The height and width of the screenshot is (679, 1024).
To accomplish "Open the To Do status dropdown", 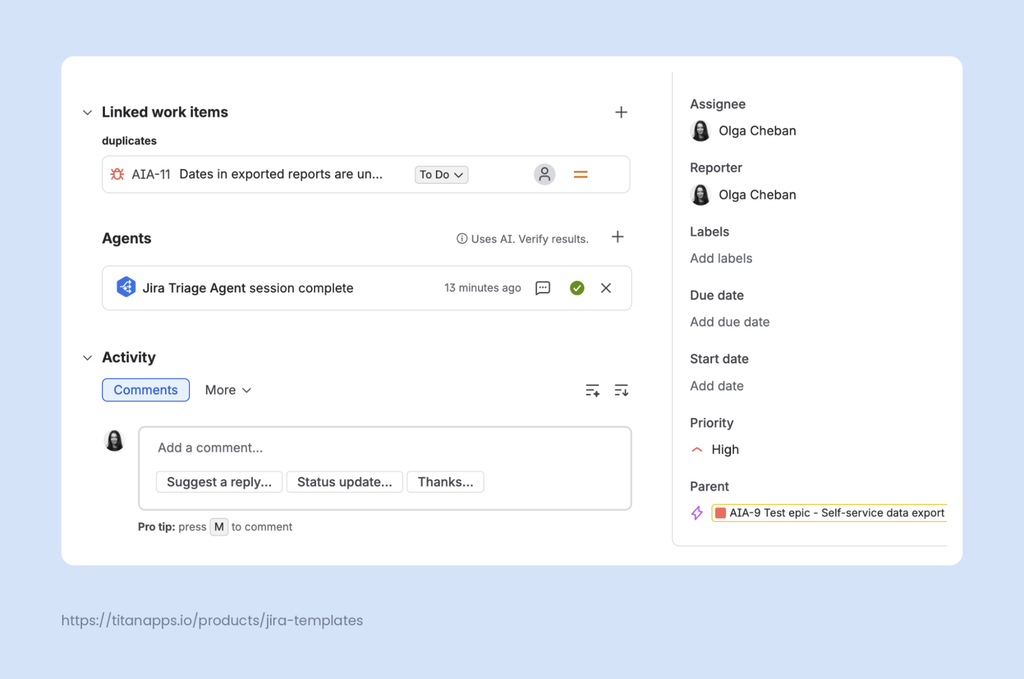I will tap(441, 175).
